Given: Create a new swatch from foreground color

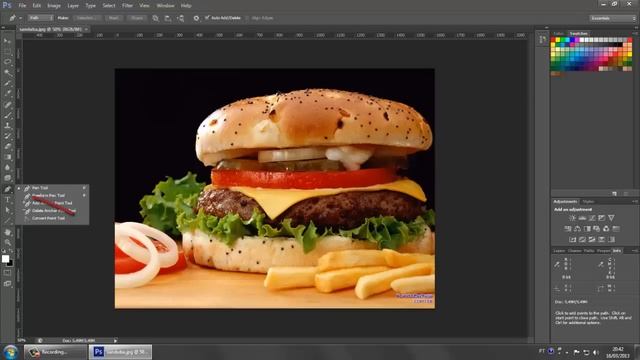Looking at the screenshot, I should [614, 194].
